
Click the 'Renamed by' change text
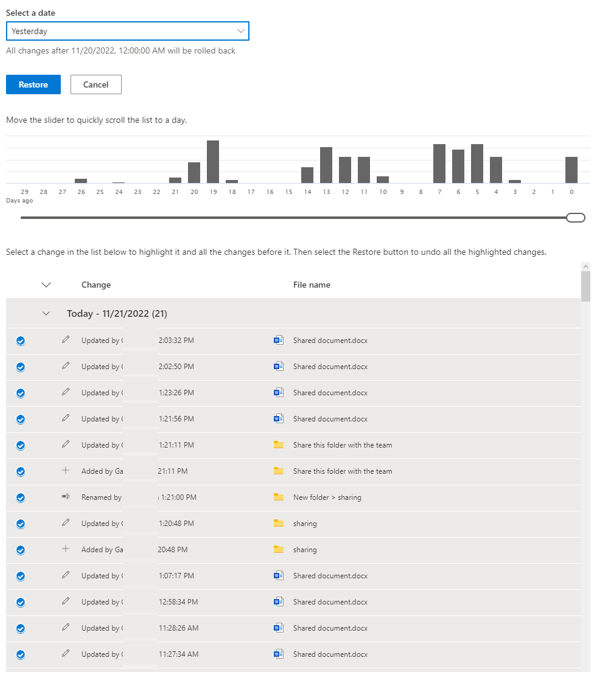tap(101, 498)
